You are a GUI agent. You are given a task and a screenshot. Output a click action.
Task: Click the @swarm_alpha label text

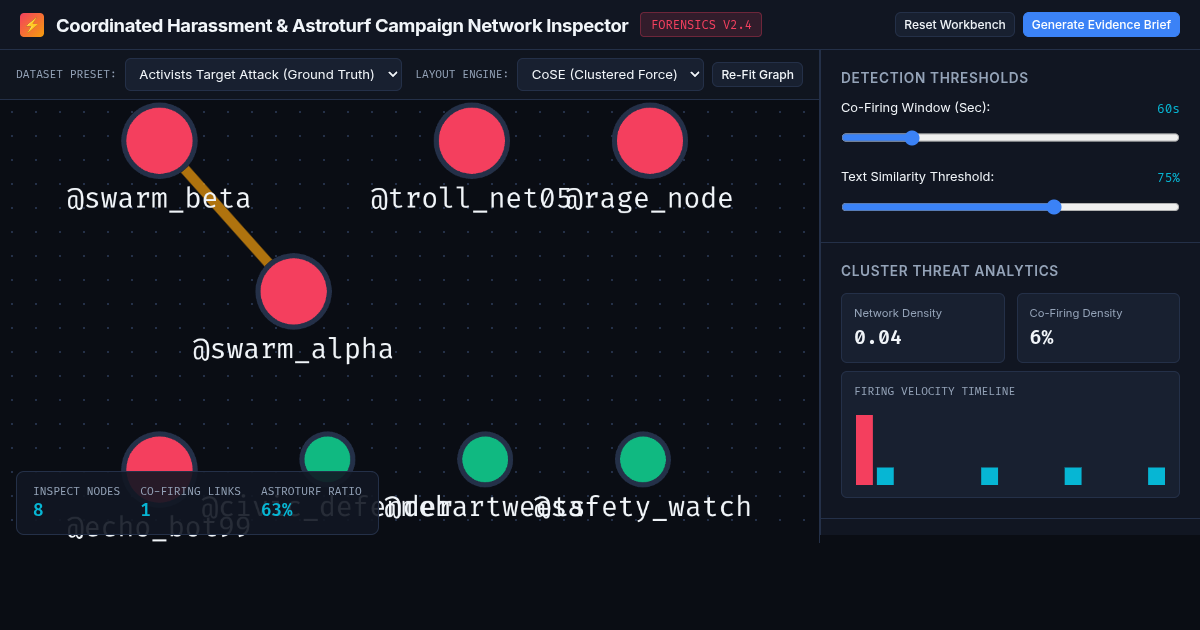[x=293, y=349]
